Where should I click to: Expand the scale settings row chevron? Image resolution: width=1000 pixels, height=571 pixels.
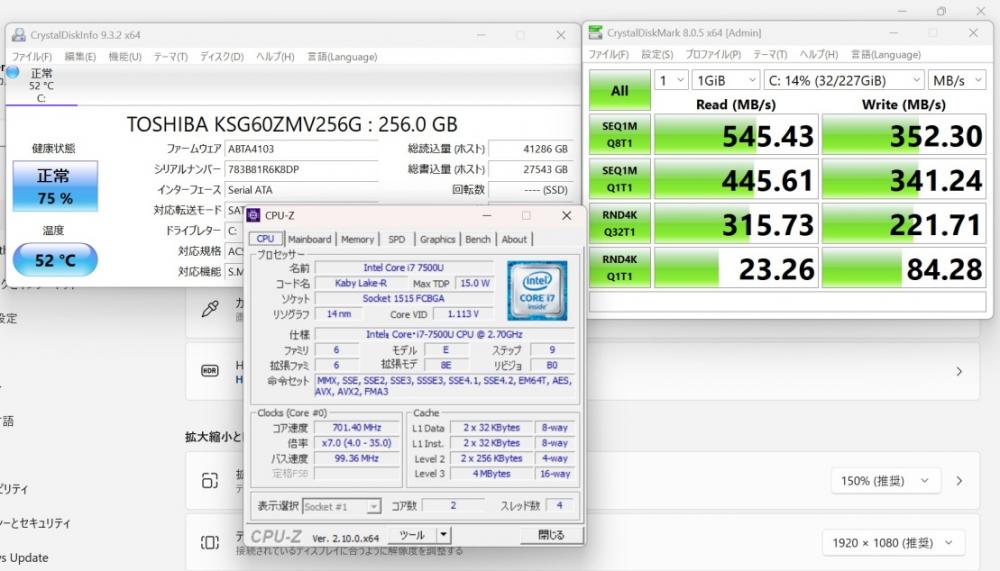(959, 480)
